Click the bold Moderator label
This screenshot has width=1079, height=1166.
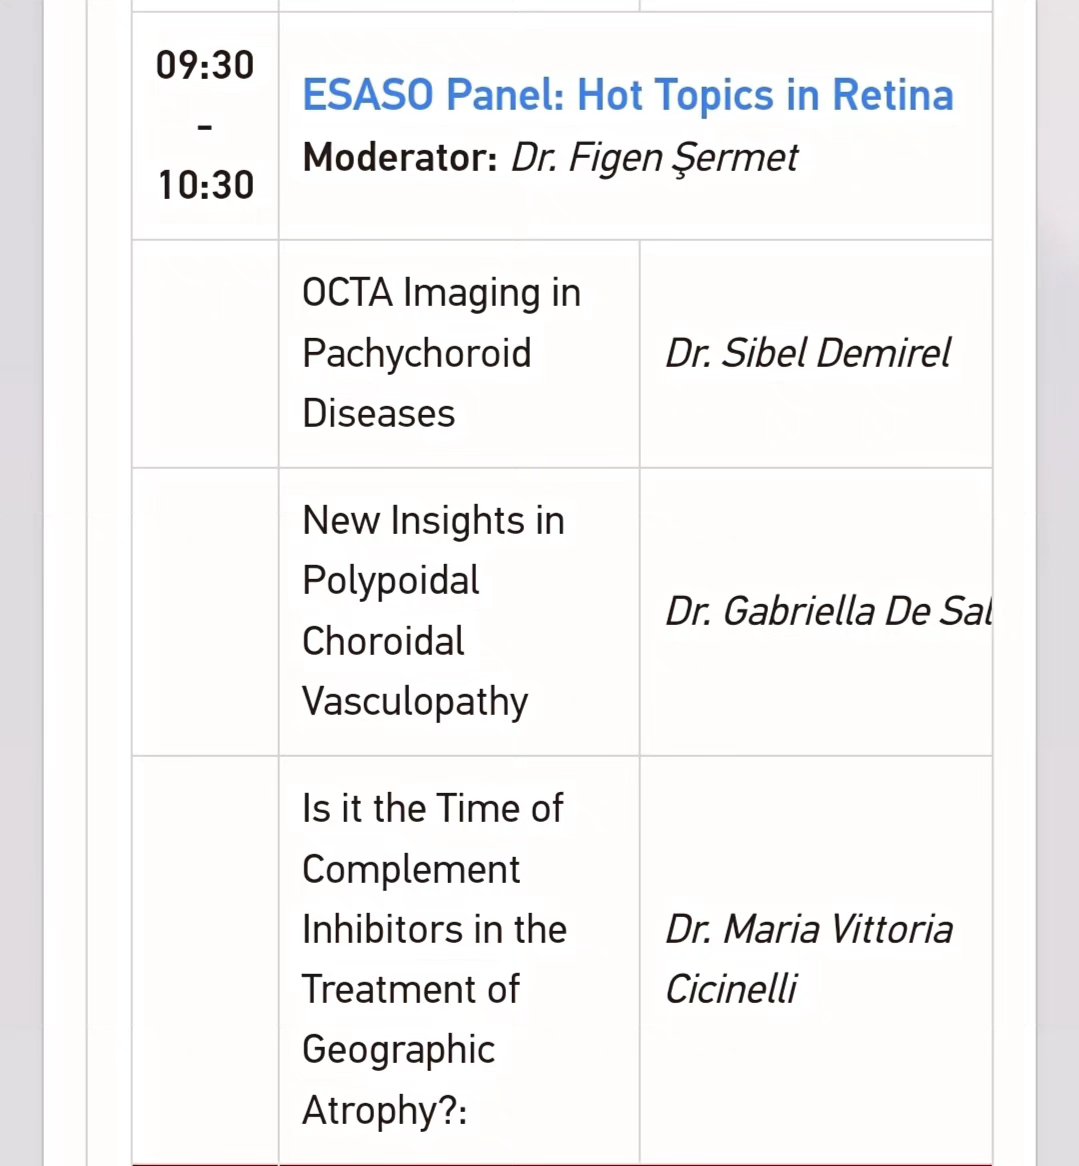pyautogui.click(x=400, y=158)
